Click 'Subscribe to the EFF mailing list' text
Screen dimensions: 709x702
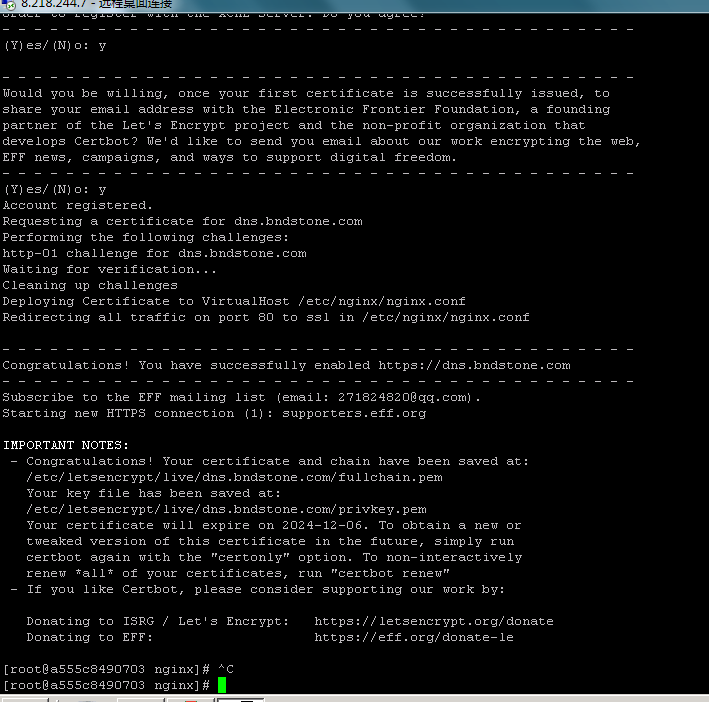[x=134, y=397]
